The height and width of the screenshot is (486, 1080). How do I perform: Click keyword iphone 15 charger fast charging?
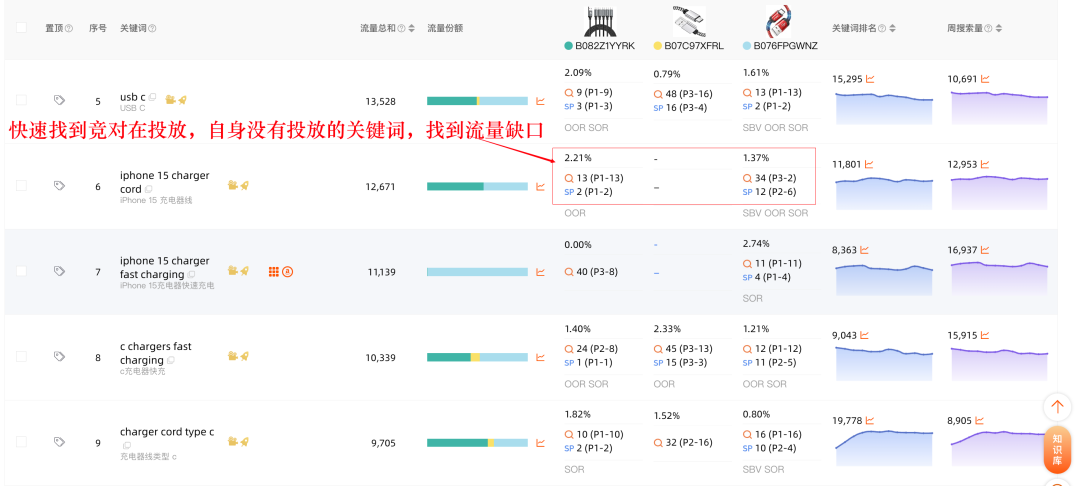(x=165, y=267)
